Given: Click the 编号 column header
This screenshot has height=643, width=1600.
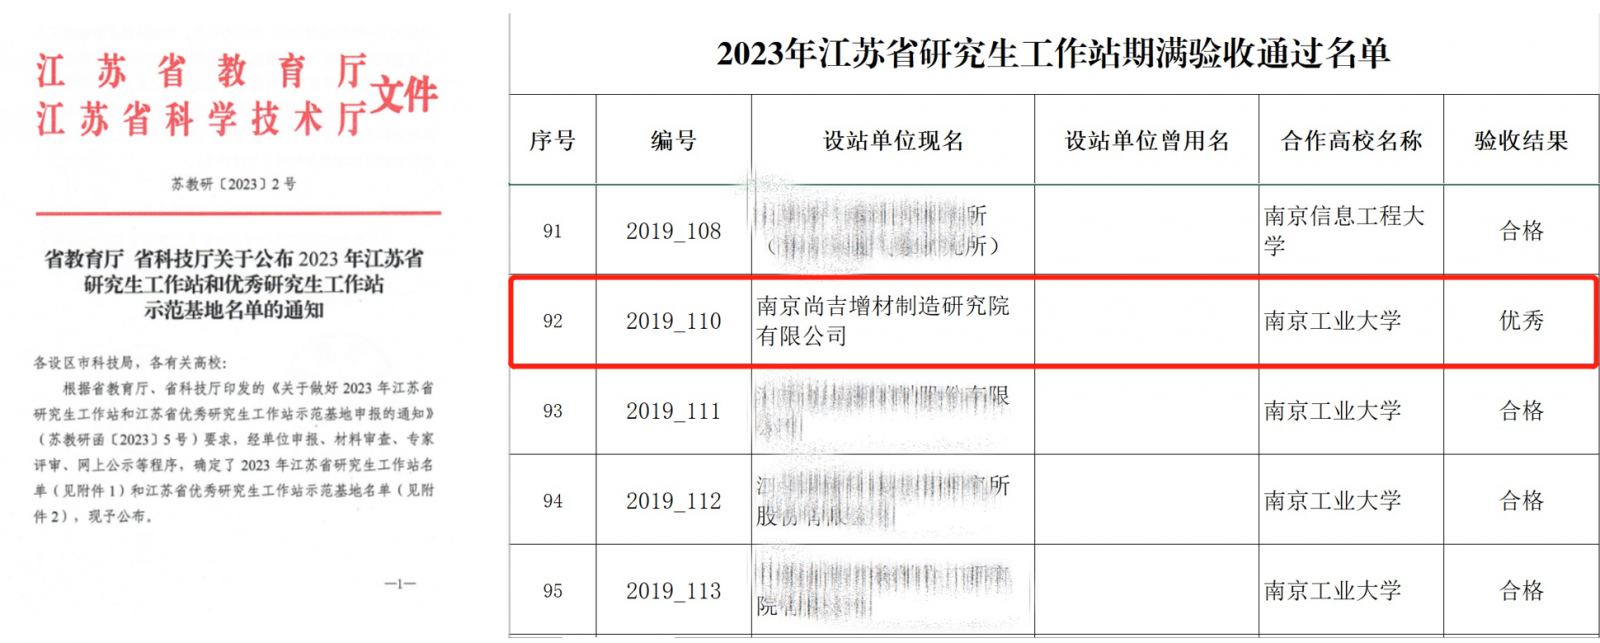Looking at the screenshot, I should pyautogui.click(x=673, y=140).
